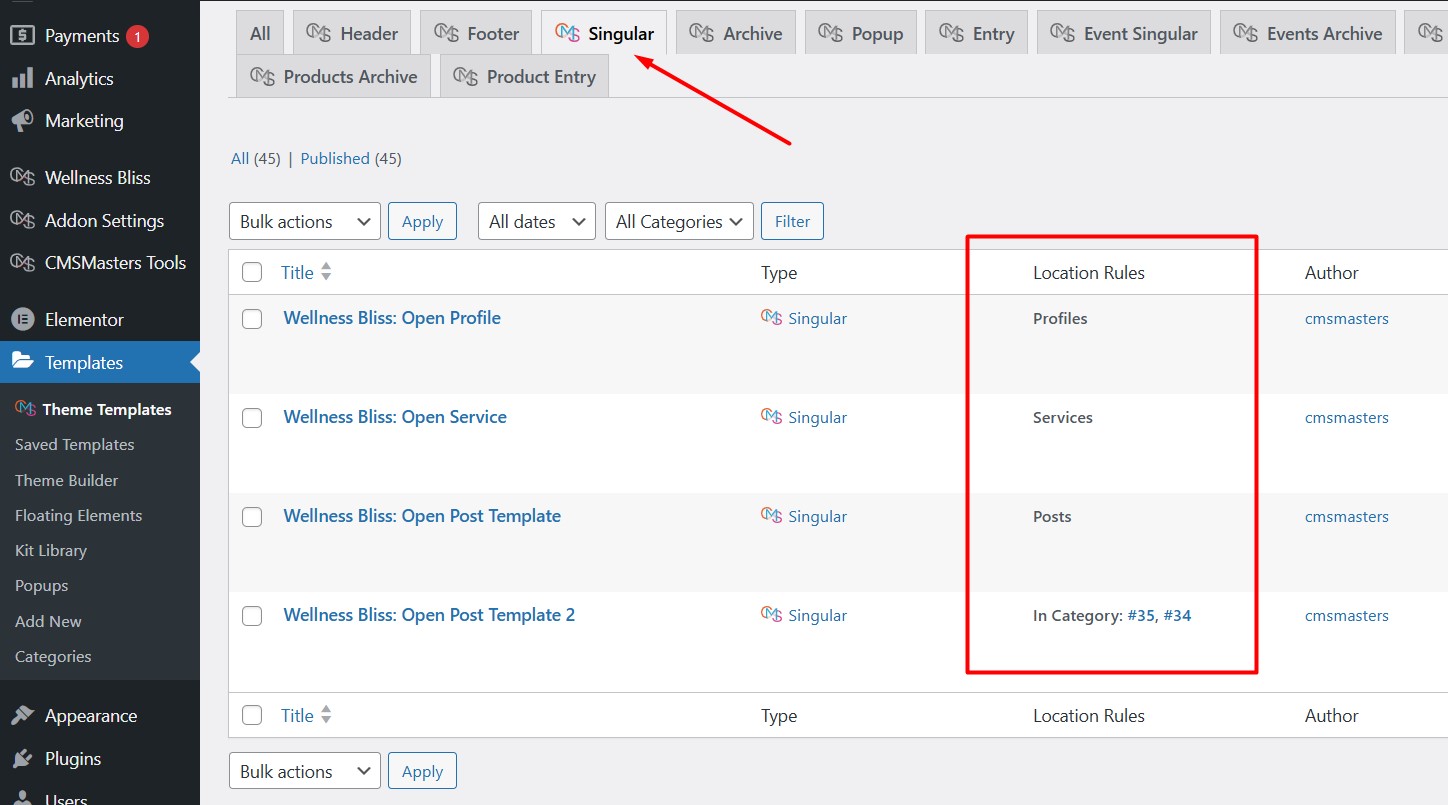Open the top Bulk actions dropdown

pos(305,221)
